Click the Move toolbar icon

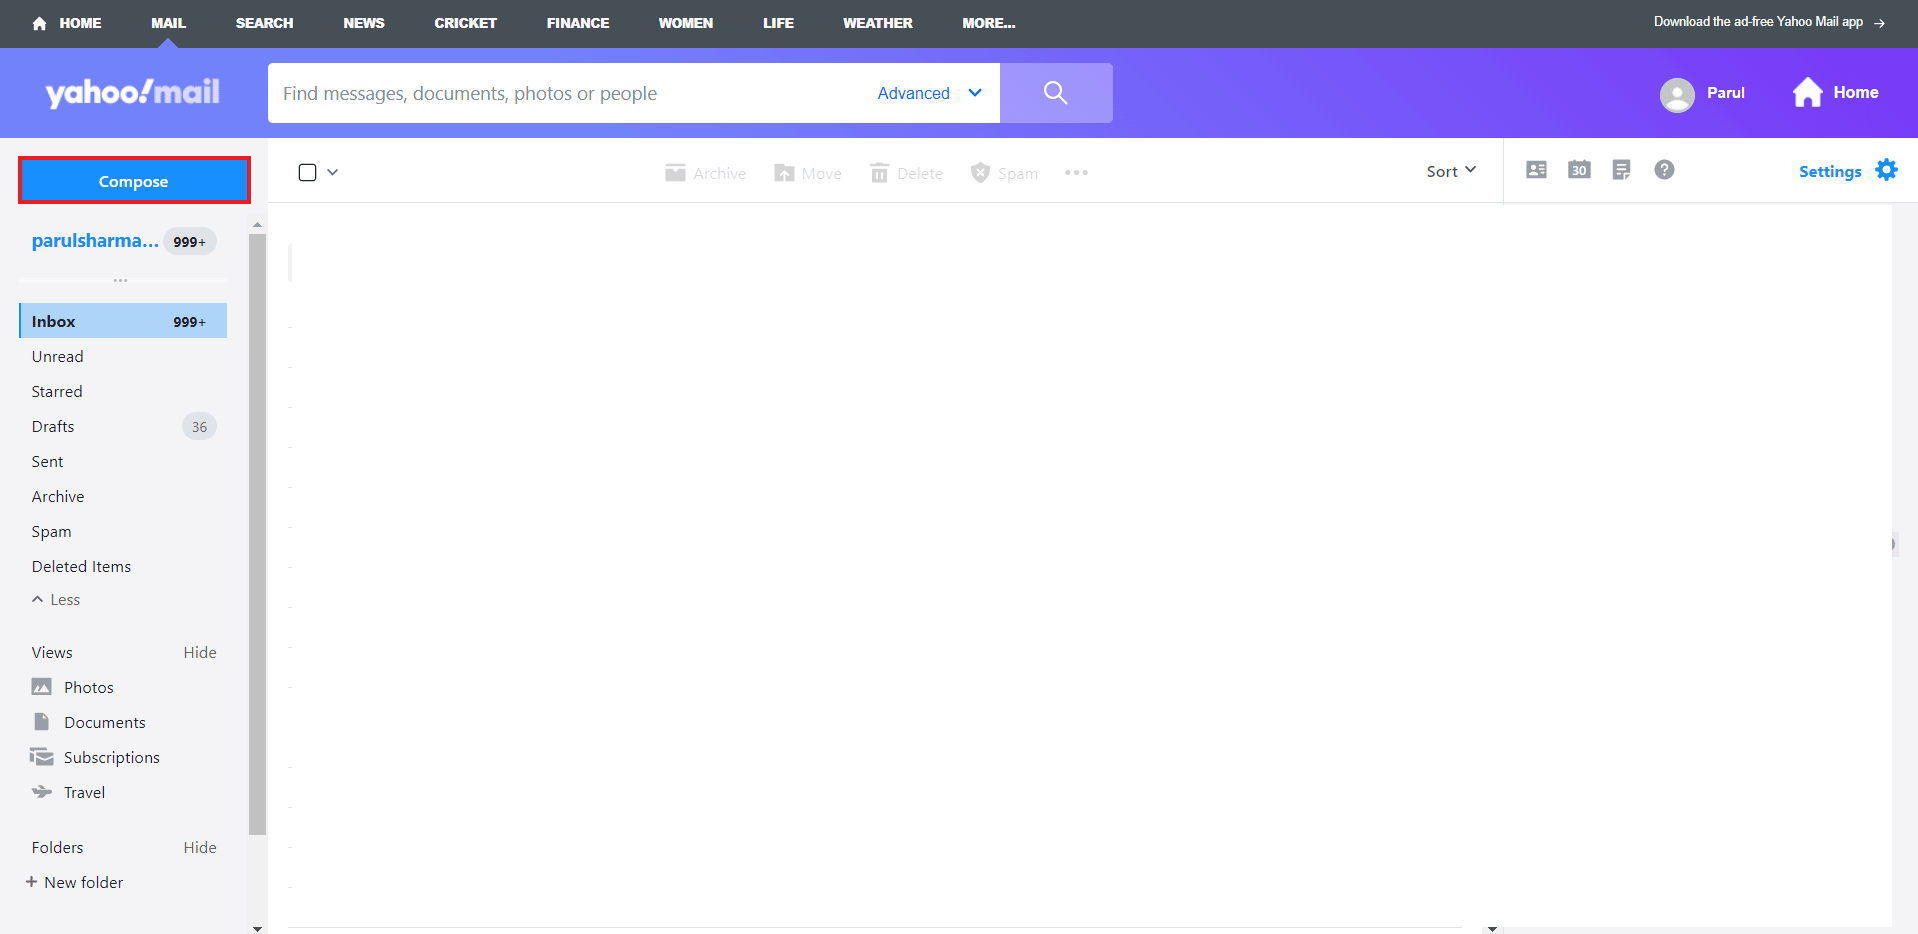[x=784, y=173]
